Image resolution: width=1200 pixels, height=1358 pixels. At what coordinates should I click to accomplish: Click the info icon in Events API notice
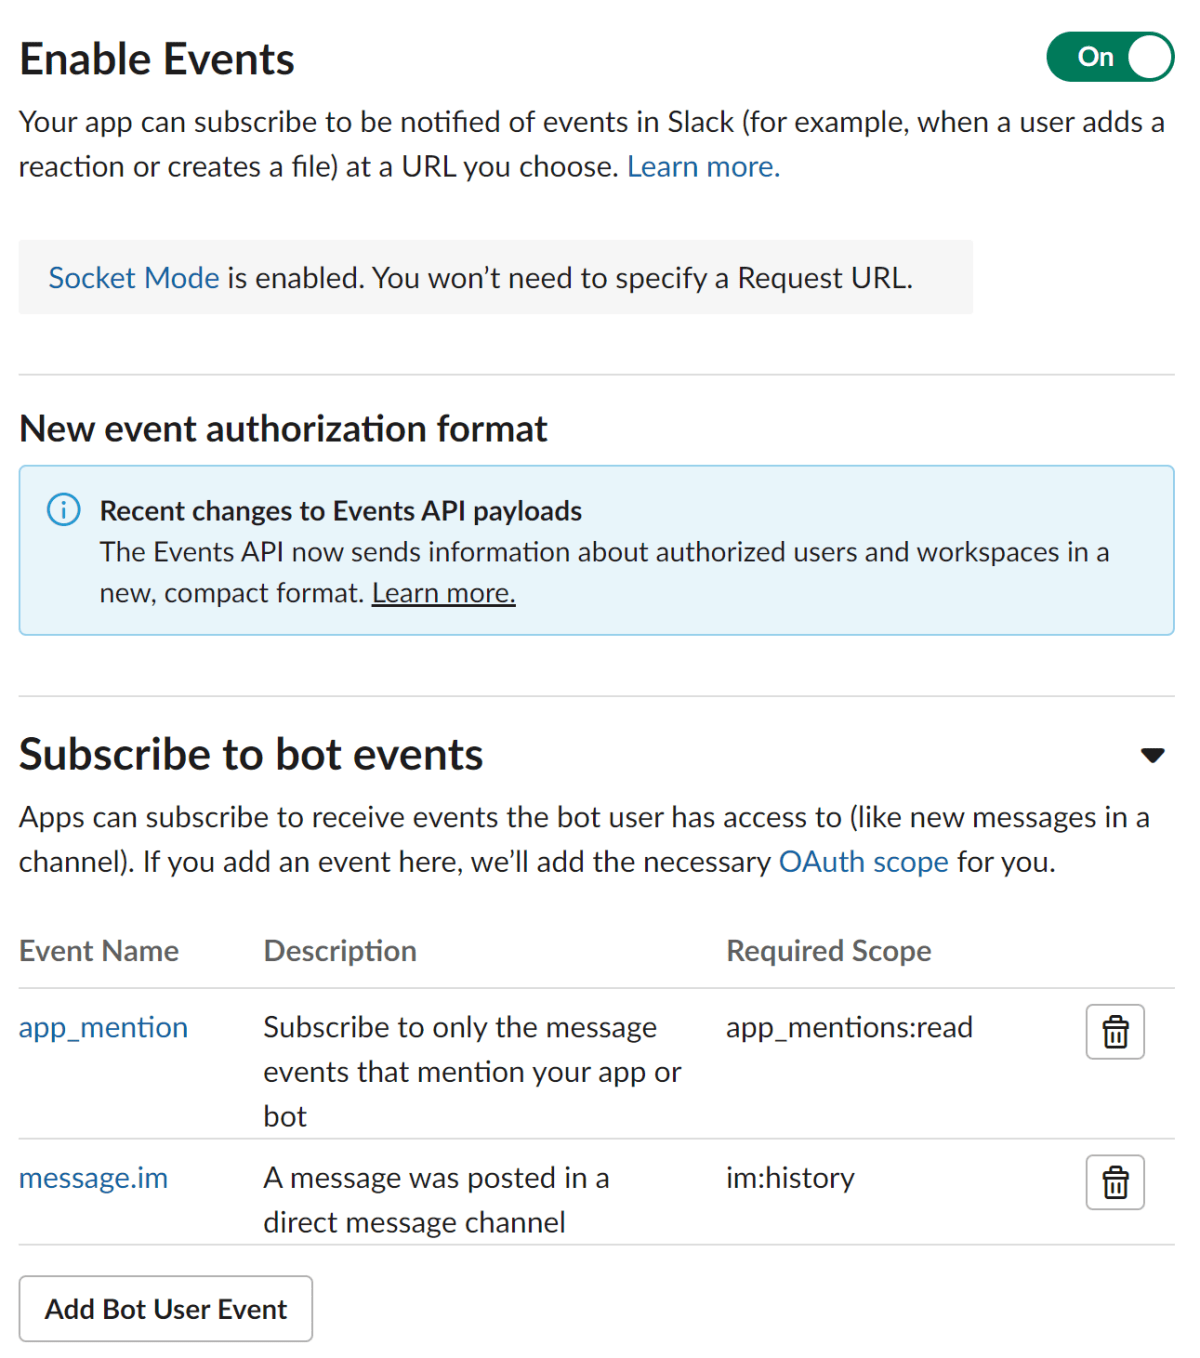(64, 510)
